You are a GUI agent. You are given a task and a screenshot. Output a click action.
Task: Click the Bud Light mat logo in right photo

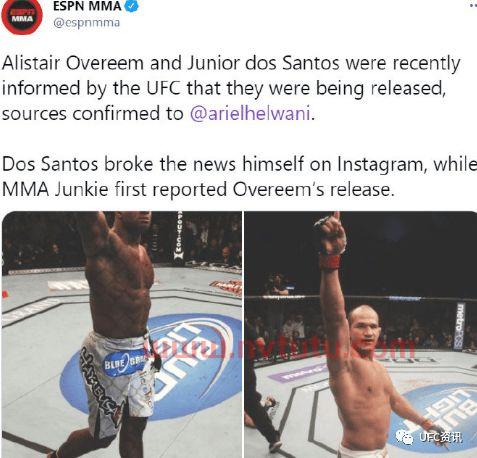(439, 420)
